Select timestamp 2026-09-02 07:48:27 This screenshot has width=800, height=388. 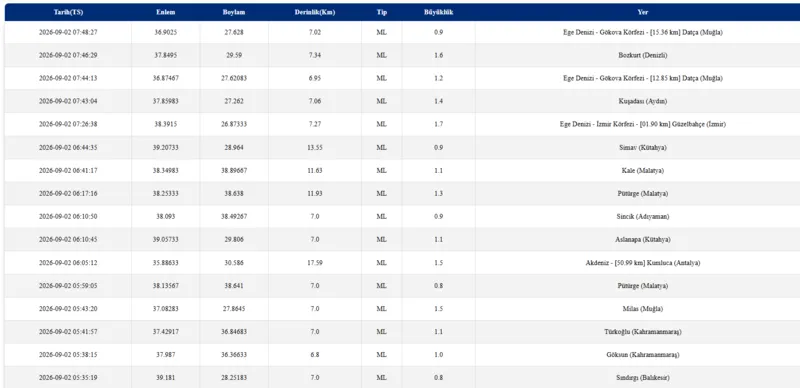pos(68,32)
